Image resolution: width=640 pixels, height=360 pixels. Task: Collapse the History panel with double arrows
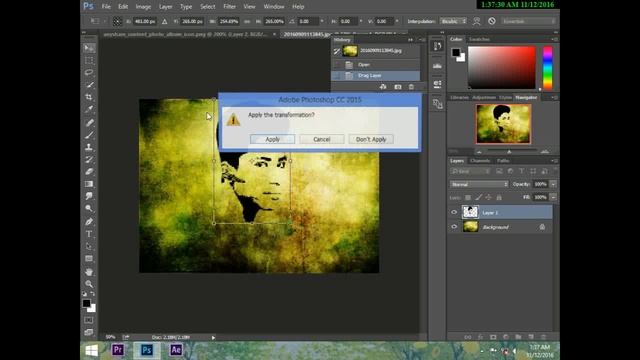411,40
